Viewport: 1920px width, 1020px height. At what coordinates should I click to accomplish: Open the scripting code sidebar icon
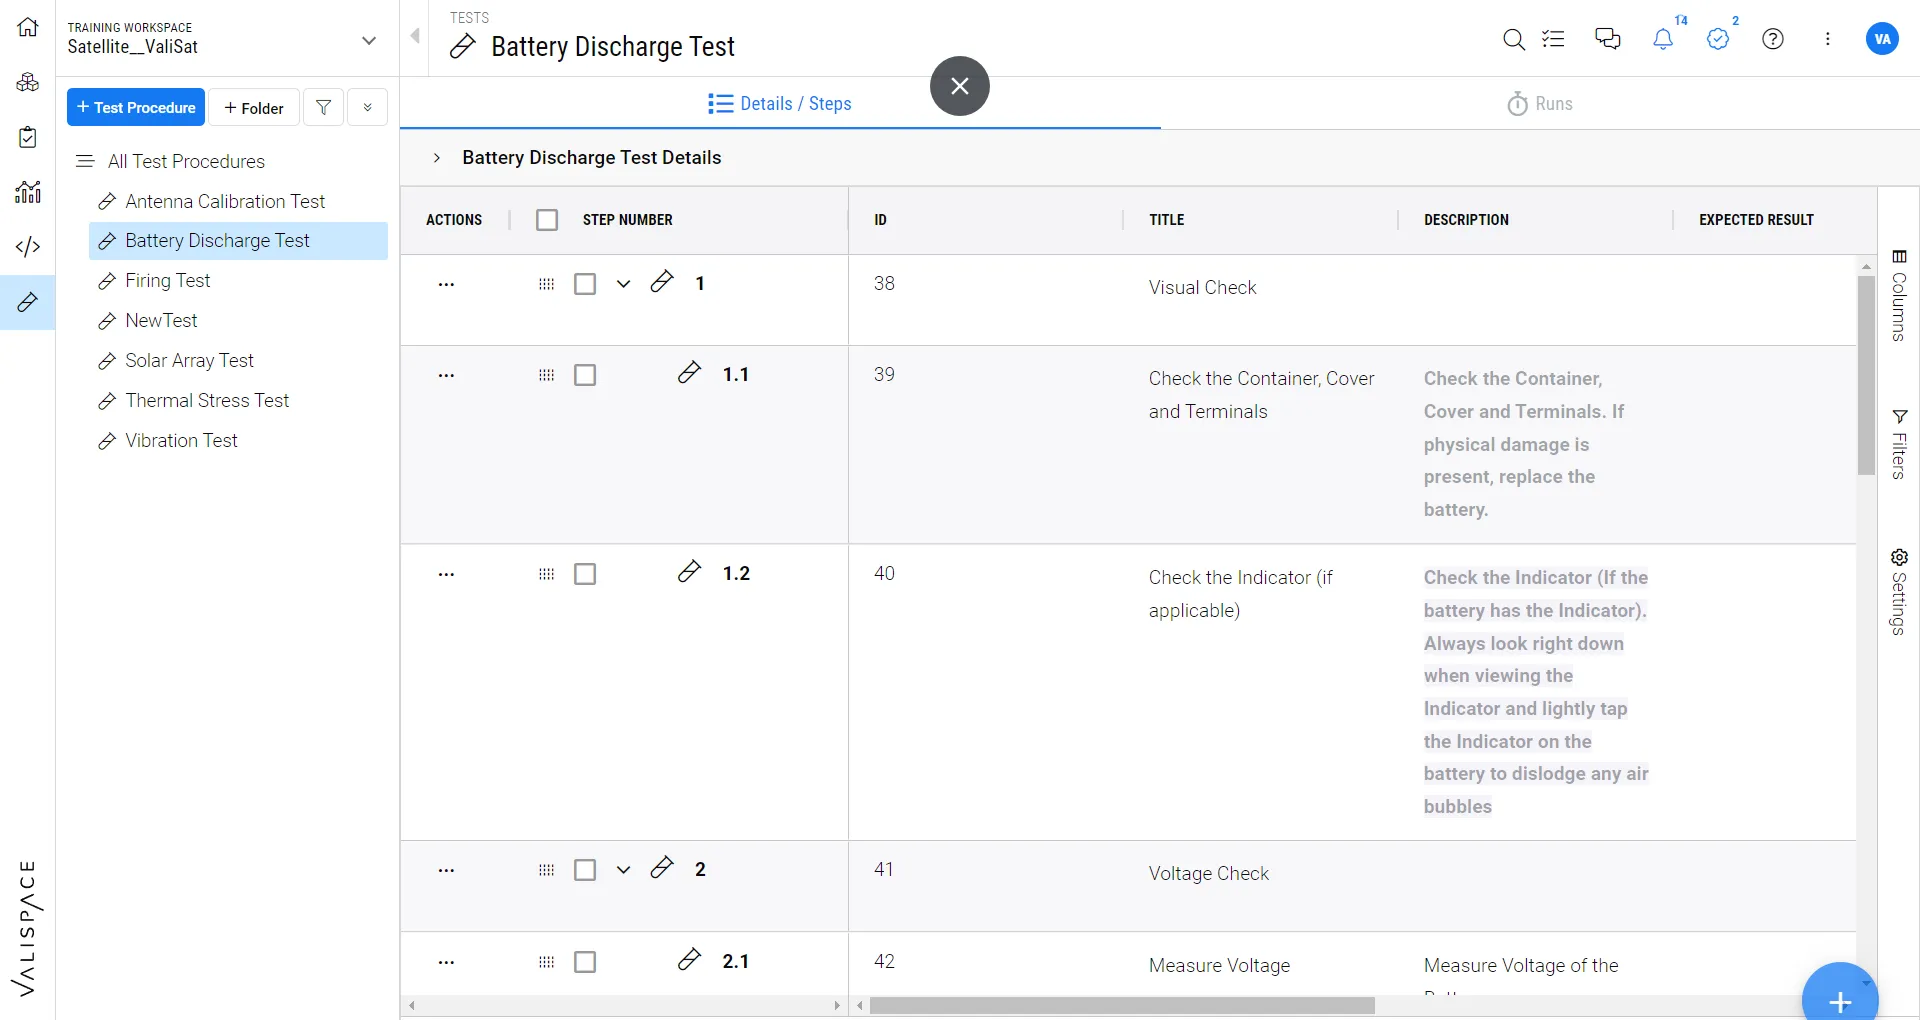point(28,246)
